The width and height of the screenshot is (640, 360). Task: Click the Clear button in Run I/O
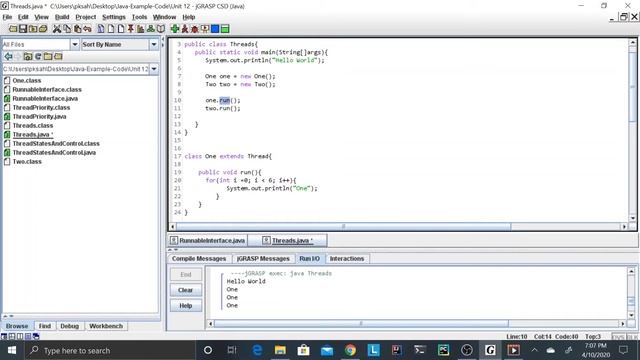click(186, 290)
